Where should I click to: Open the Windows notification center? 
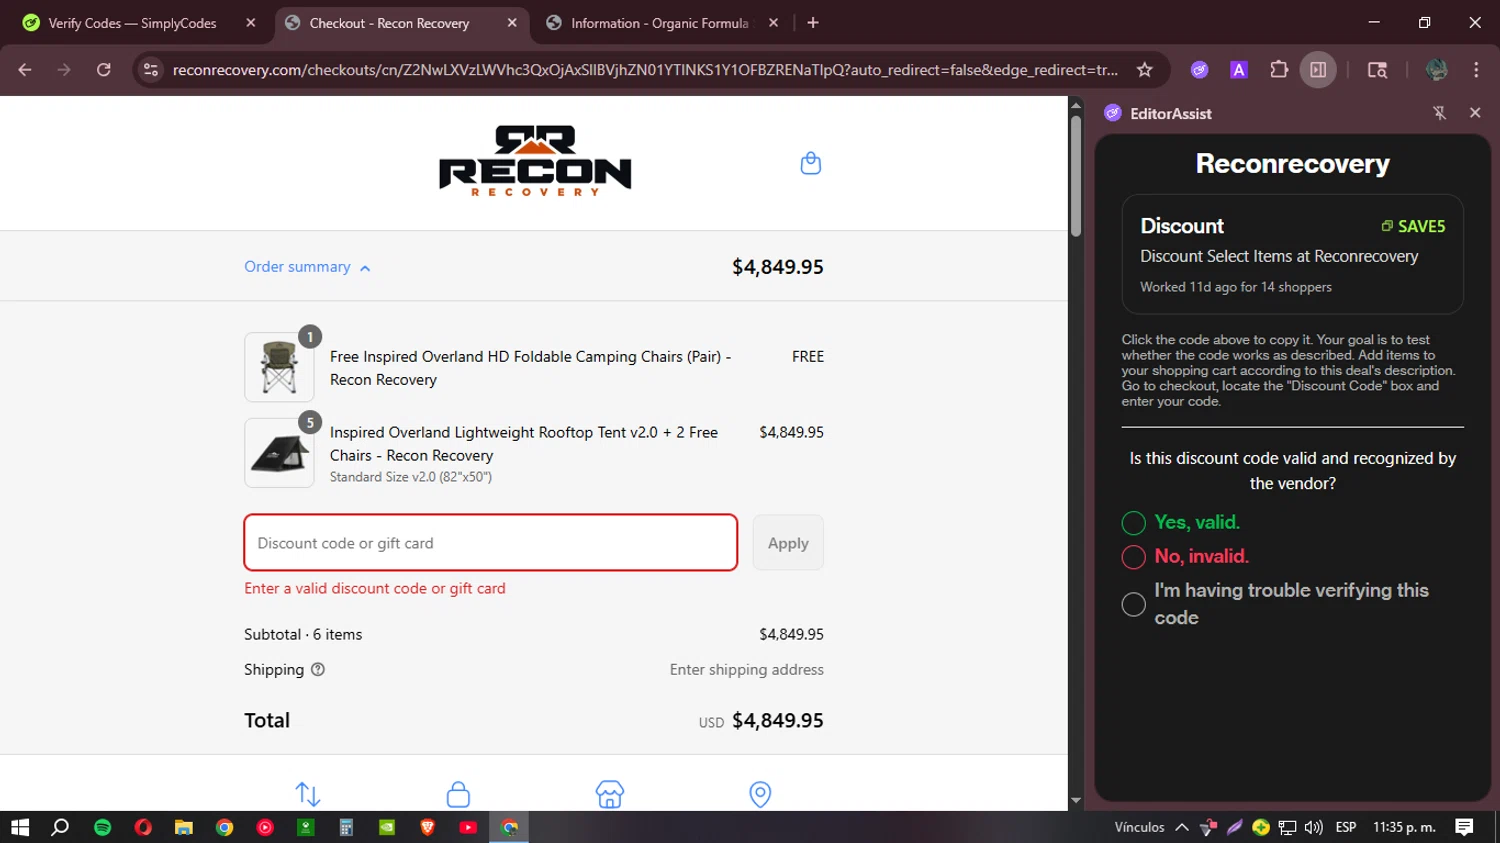coord(1465,827)
